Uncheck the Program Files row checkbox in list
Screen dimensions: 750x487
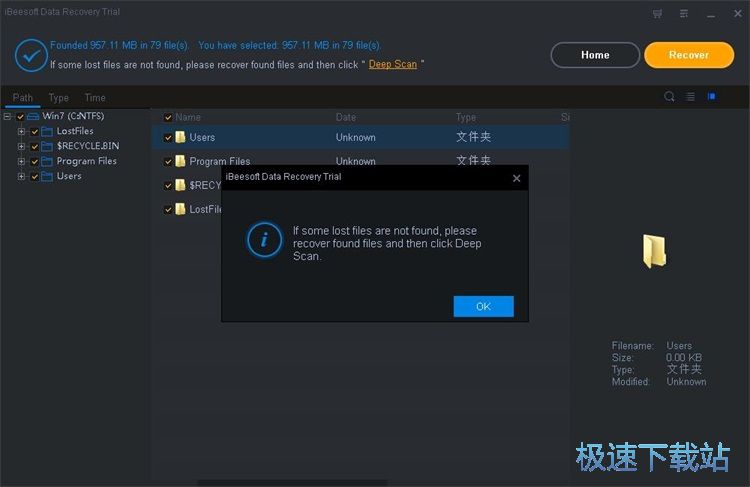pos(168,162)
